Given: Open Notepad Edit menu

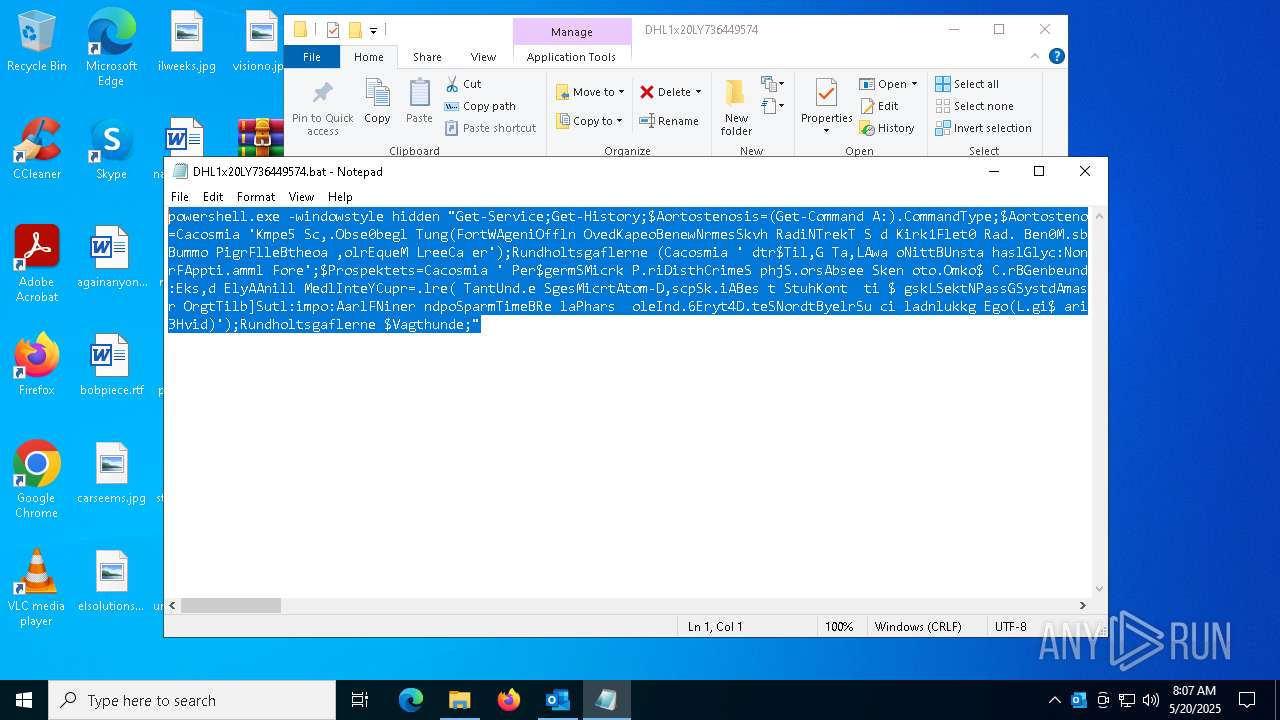Looking at the screenshot, I should [x=213, y=197].
